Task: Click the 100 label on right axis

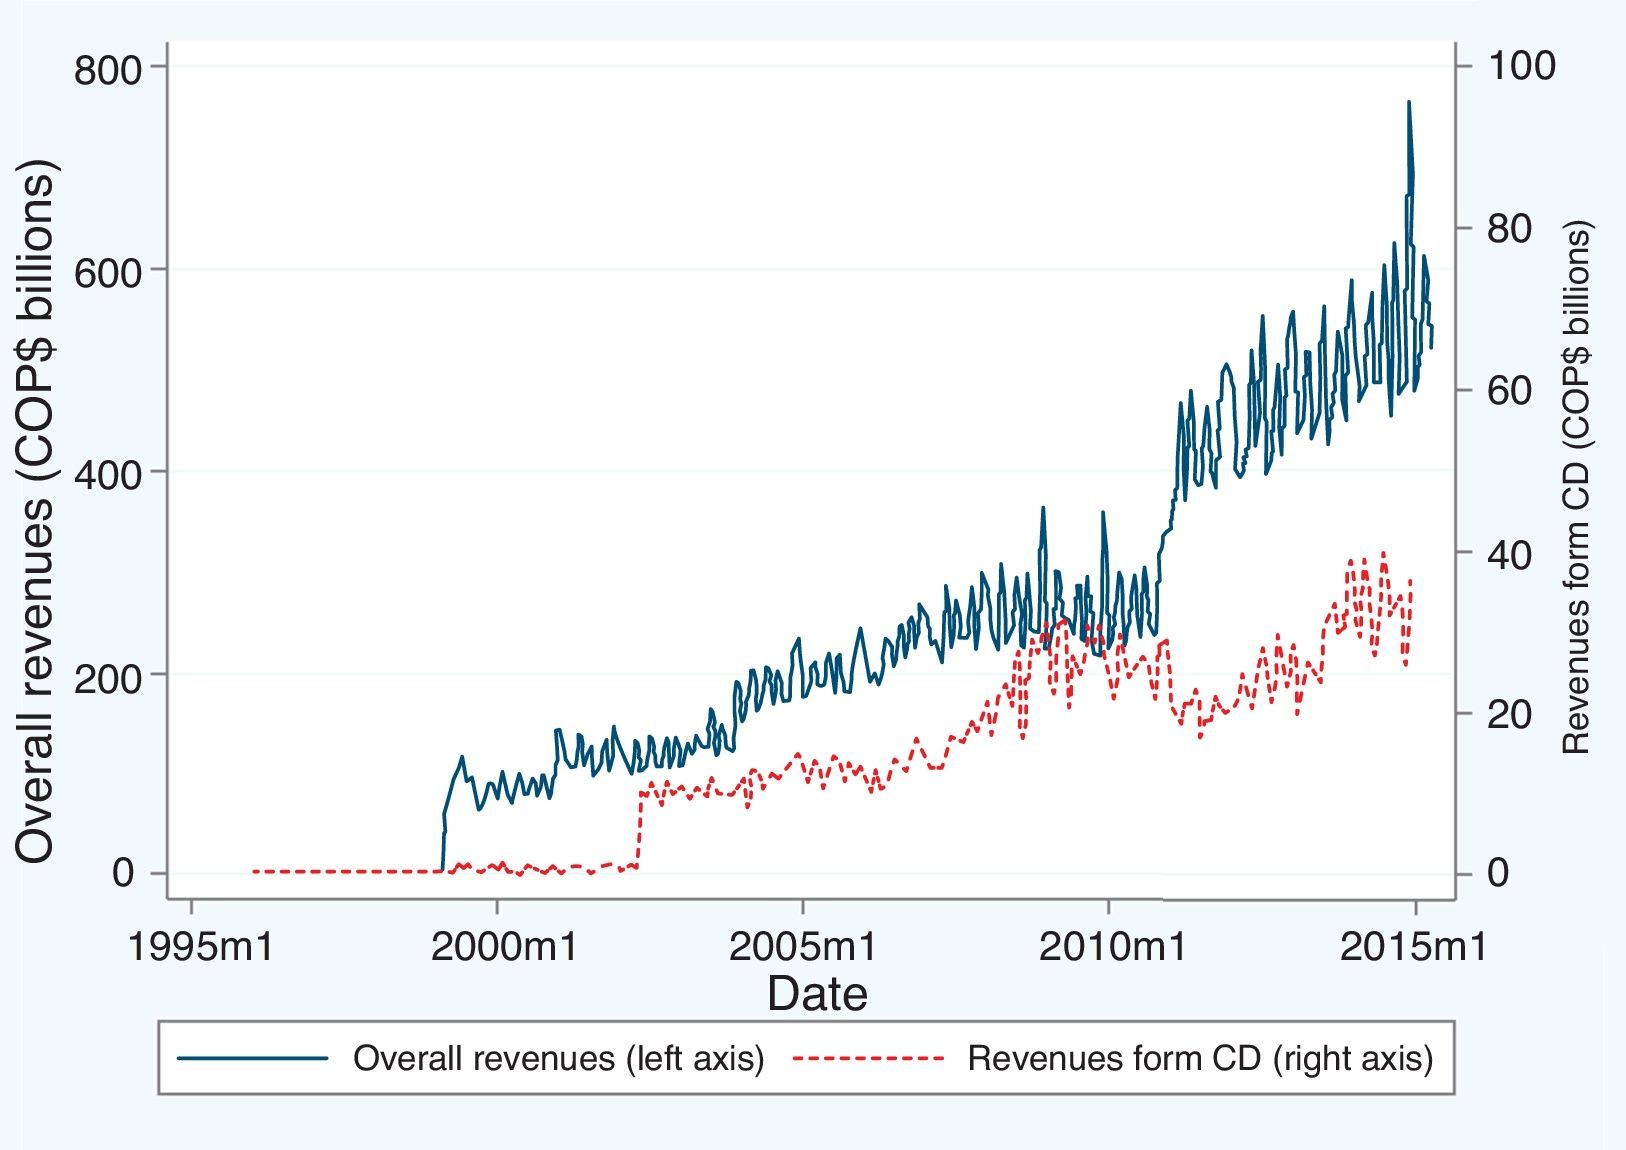Action: [x=1522, y=66]
